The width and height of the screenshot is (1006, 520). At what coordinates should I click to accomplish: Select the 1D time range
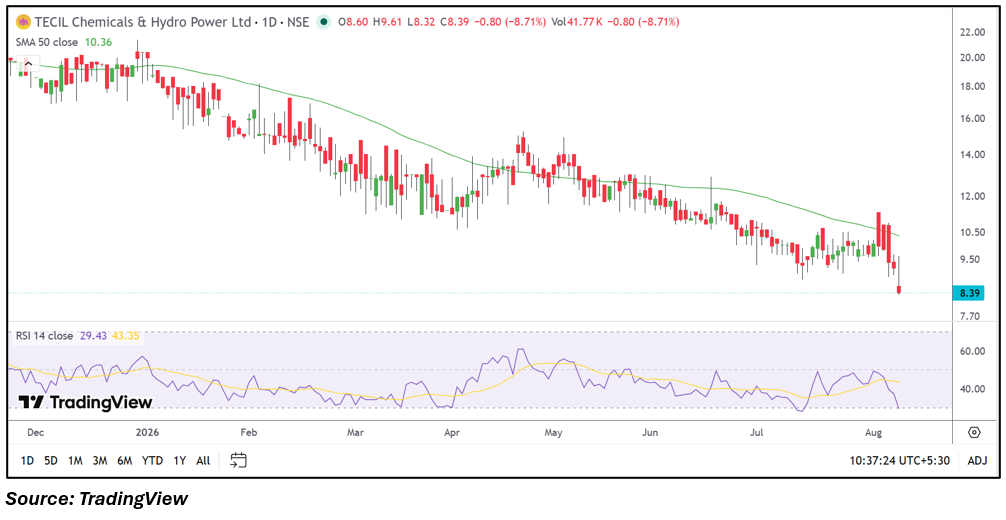27,460
